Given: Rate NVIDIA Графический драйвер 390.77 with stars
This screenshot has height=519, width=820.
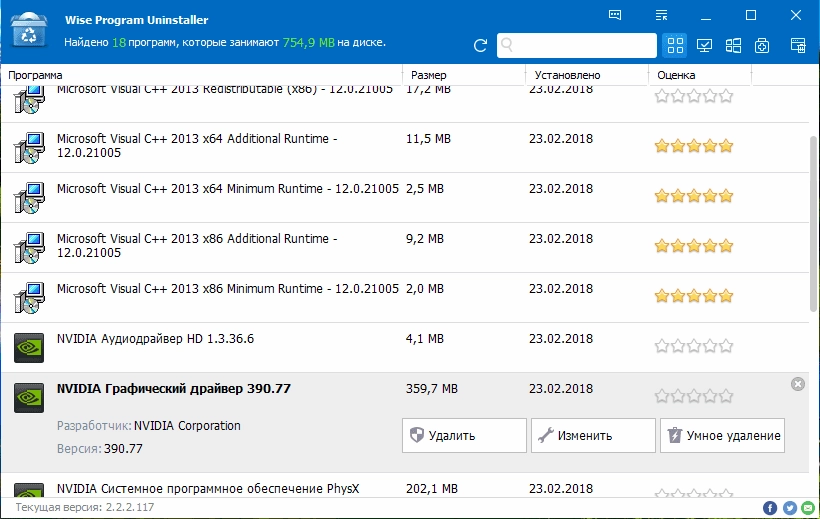Looking at the screenshot, I should coord(693,396).
